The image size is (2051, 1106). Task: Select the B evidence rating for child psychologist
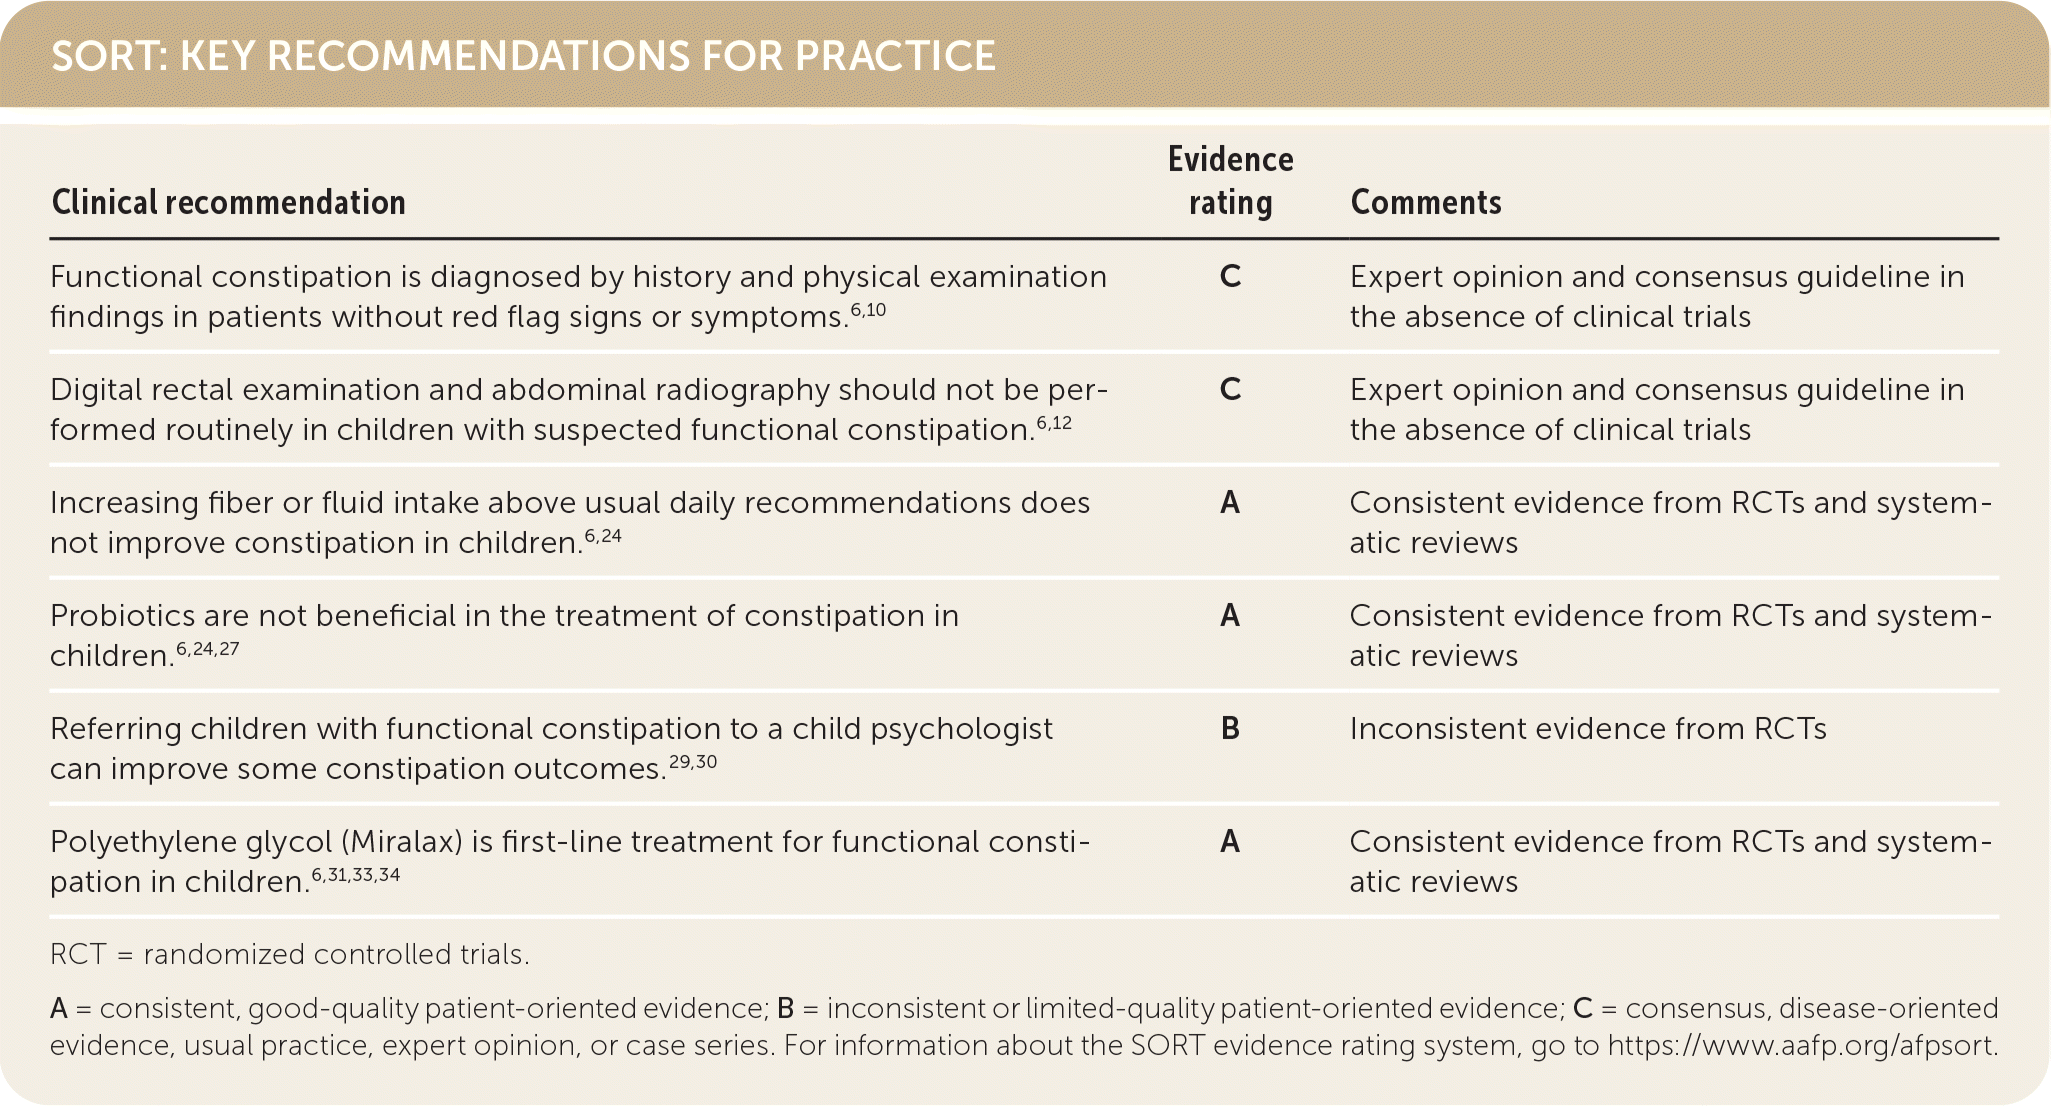[1230, 729]
